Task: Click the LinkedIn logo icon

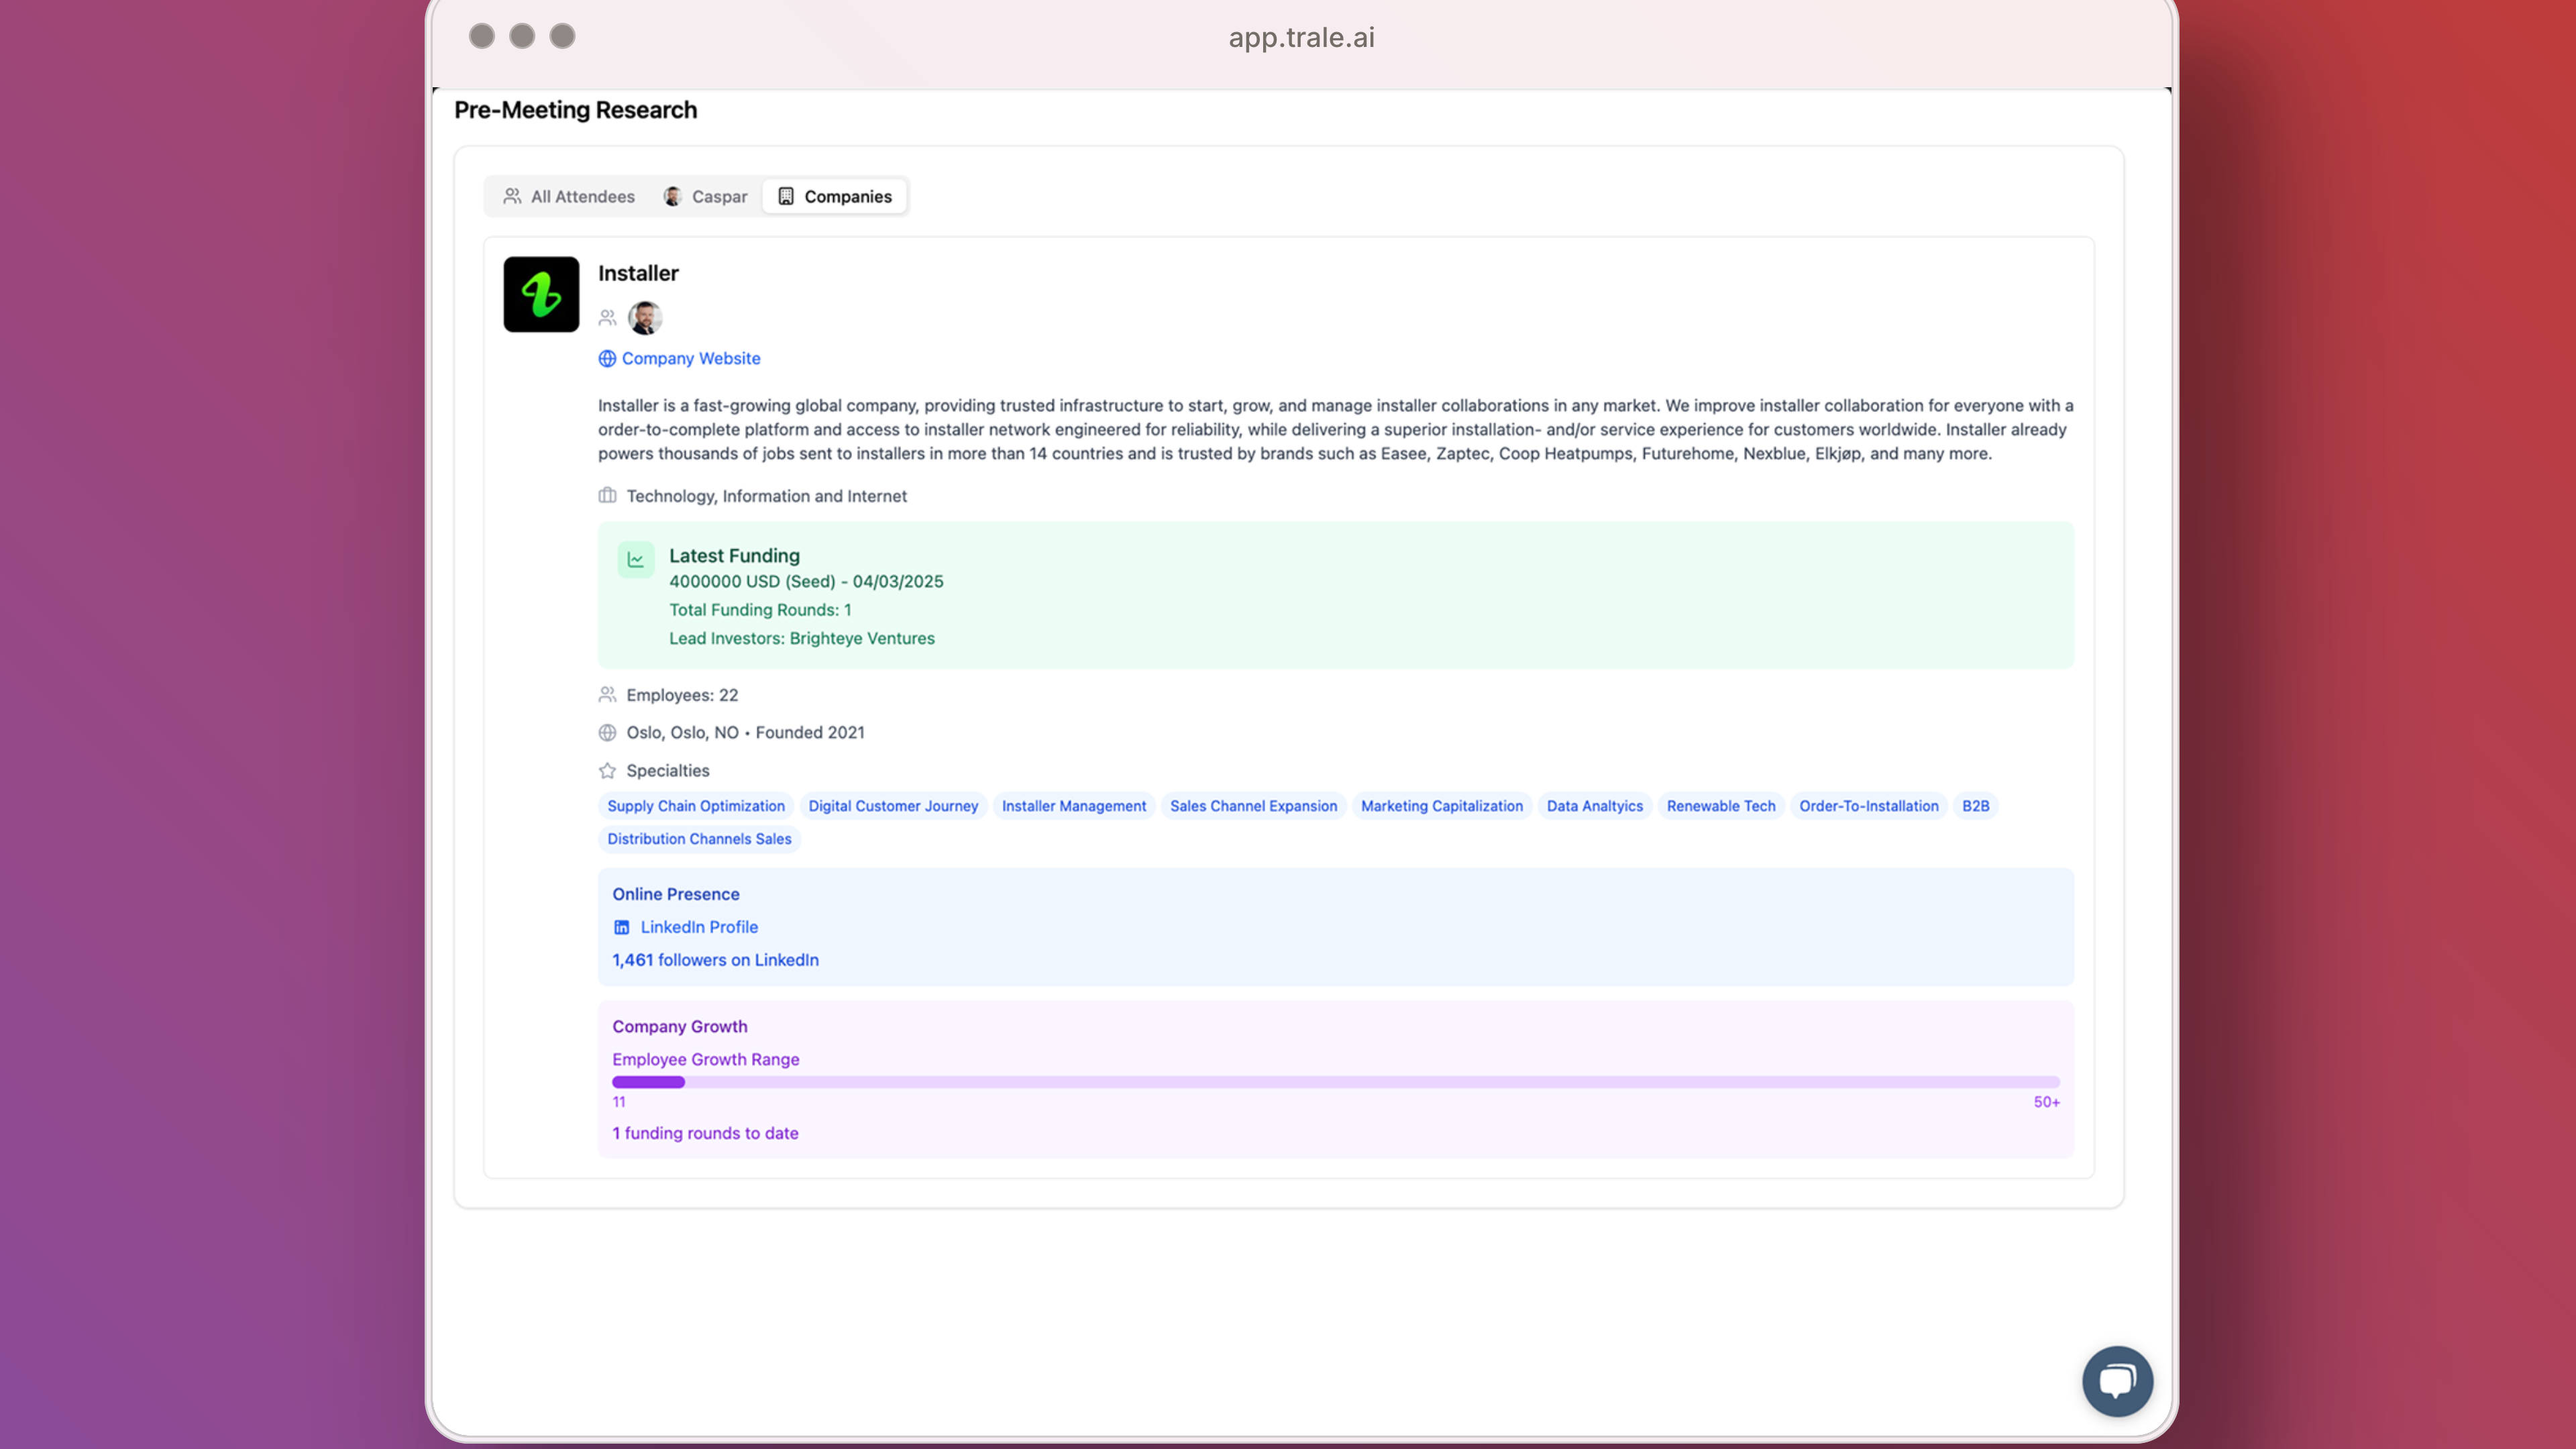Action: click(x=622, y=927)
